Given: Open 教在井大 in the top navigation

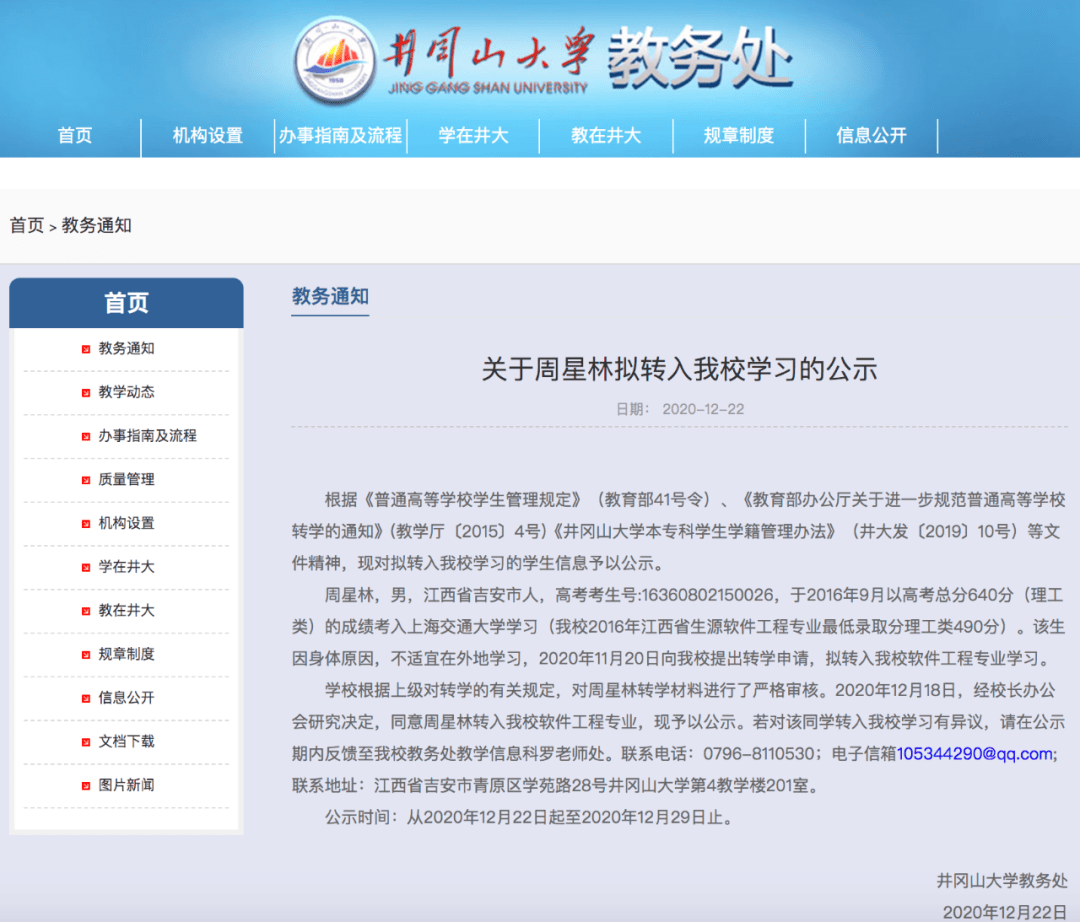Looking at the screenshot, I should (x=606, y=137).
